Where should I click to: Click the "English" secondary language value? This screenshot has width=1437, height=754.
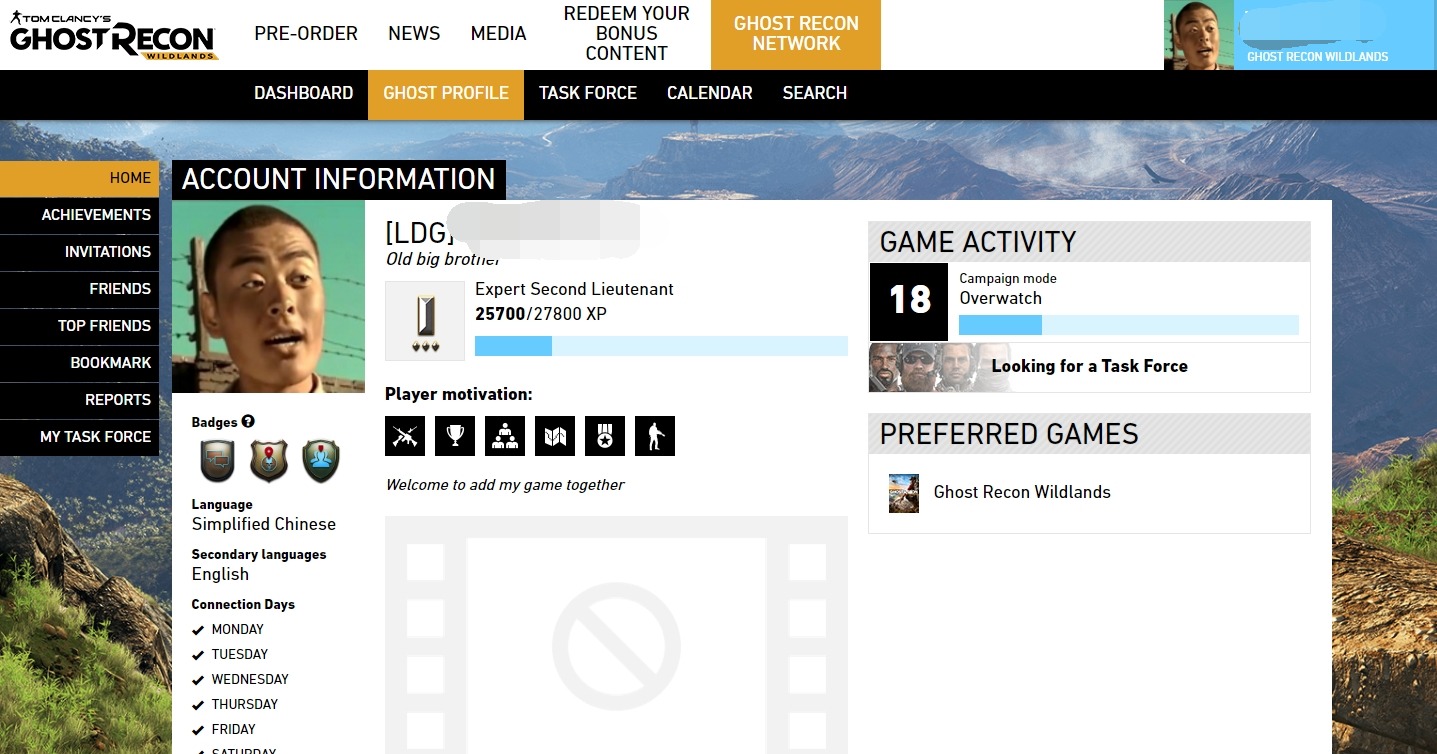tap(220, 574)
